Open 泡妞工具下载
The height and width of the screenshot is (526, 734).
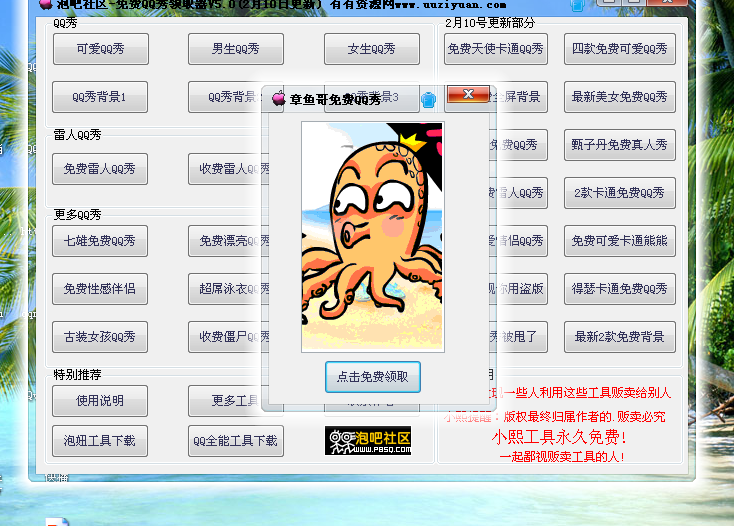click(100, 441)
